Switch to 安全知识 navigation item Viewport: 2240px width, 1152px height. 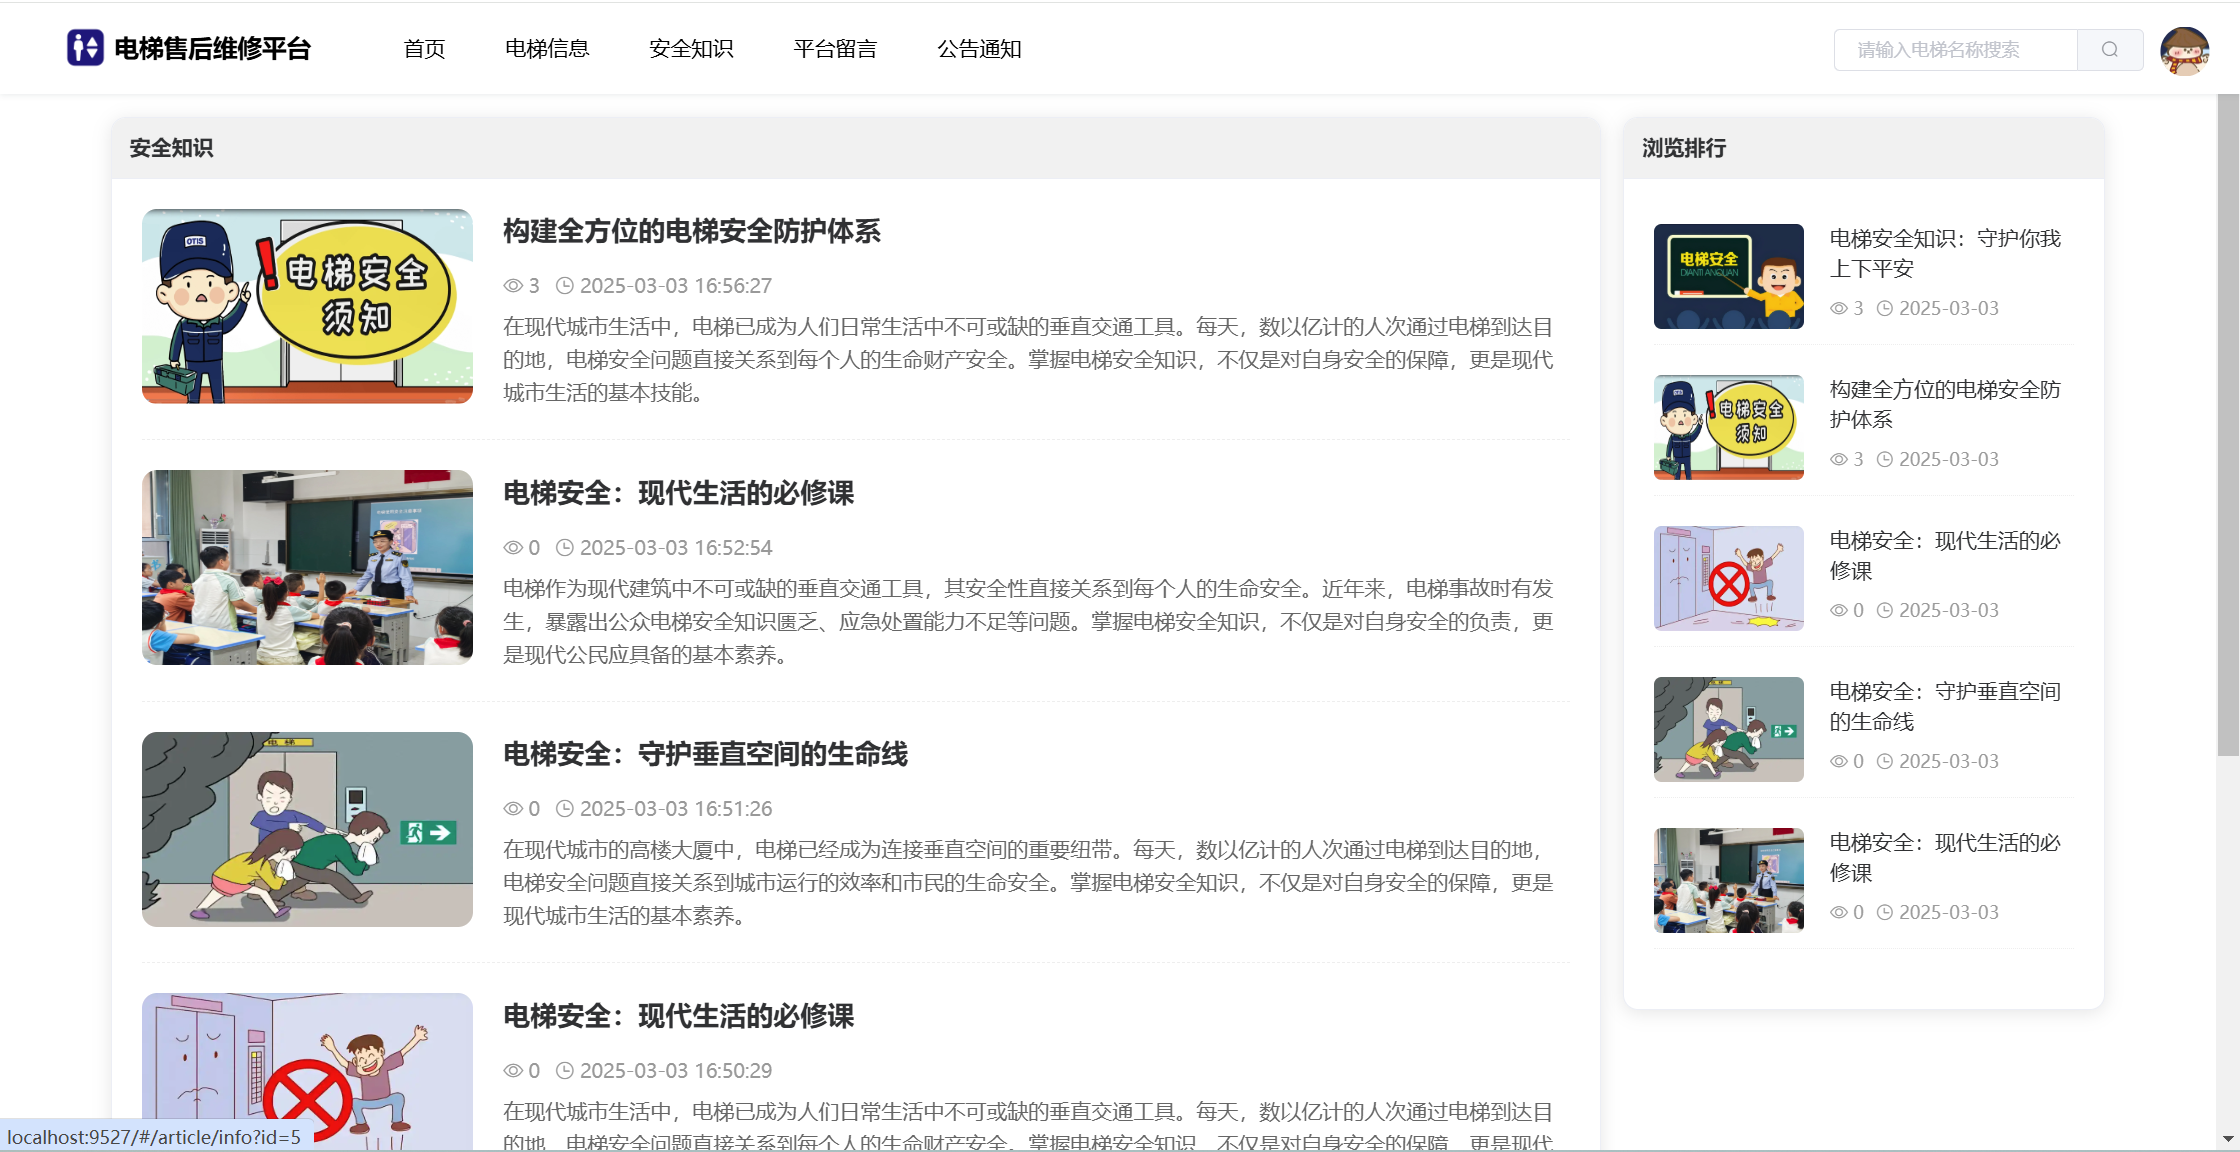coord(691,49)
